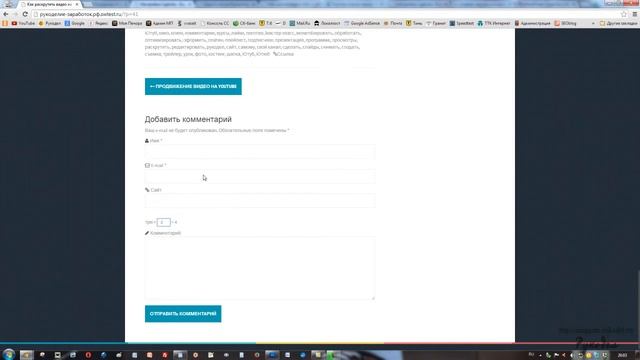Viewport: 640px width, 360px height.
Task: Open the Windows Start menu
Action: pyautogui.click(x=9, y=355)
